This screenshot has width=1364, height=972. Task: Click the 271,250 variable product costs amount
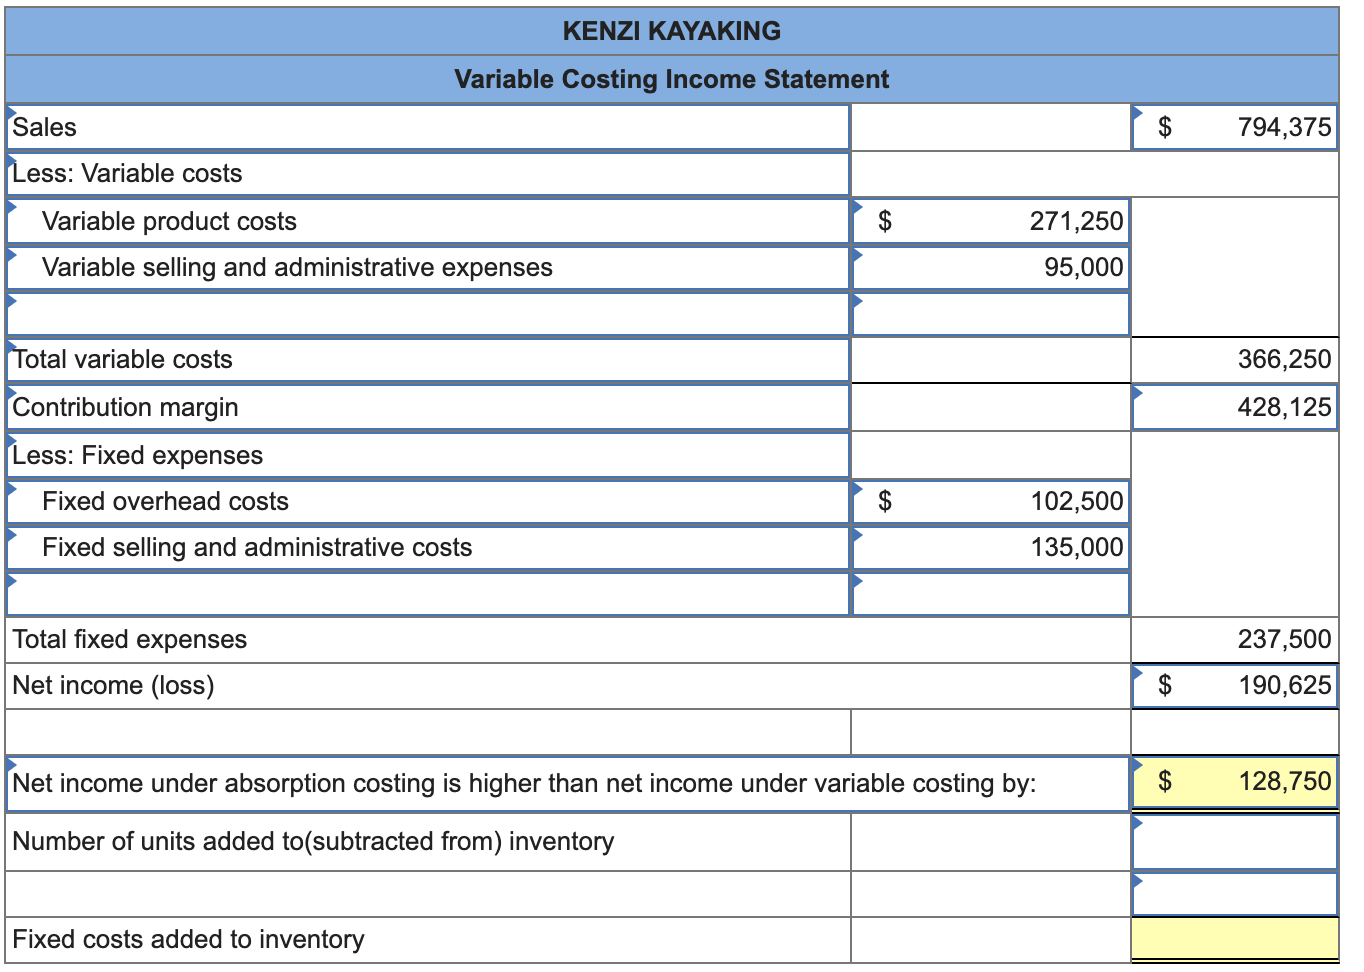pyautogui.click(x=991, y=221)
